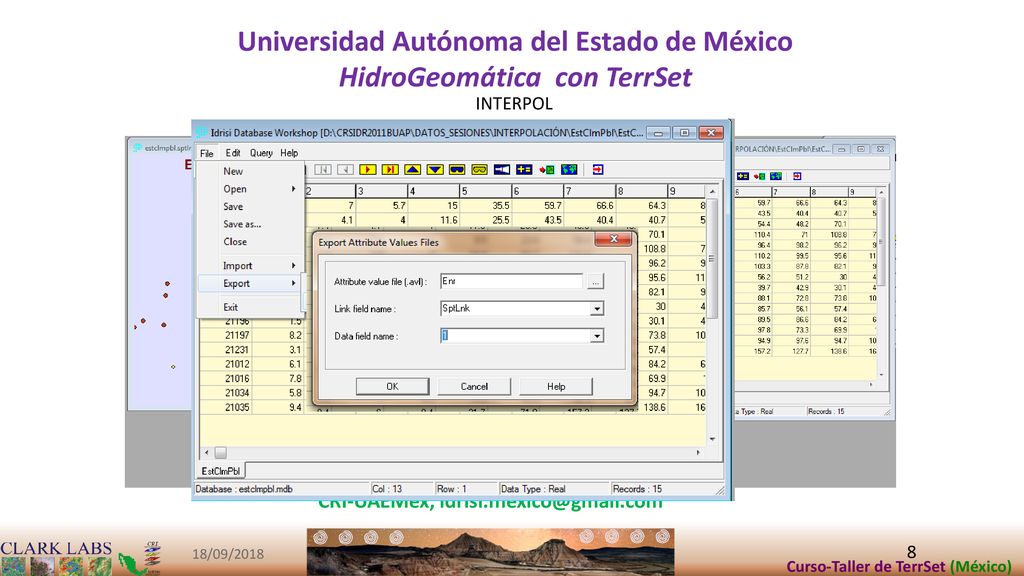Click the horizontal scrollbar left arrow

point(206,452)
